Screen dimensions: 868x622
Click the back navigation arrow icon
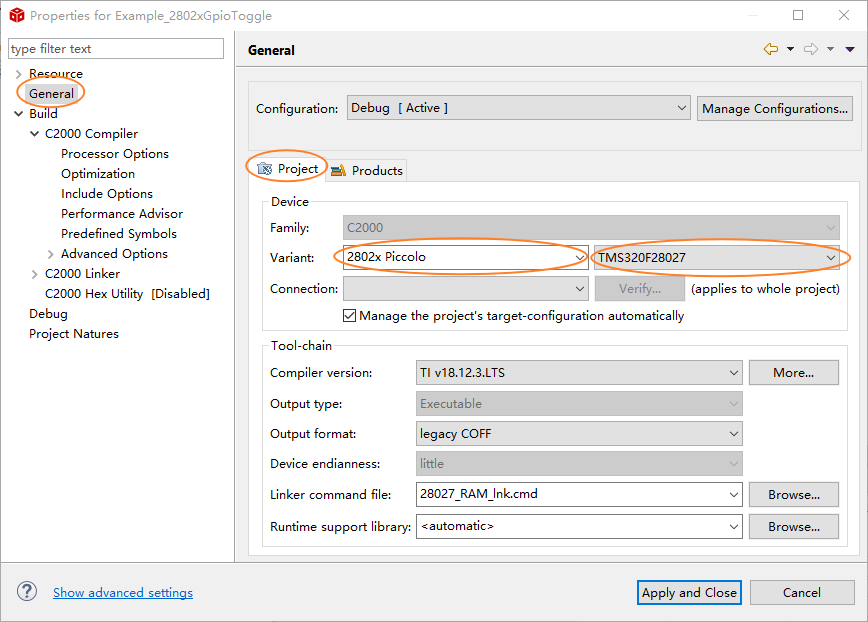(x=769, y=49)
